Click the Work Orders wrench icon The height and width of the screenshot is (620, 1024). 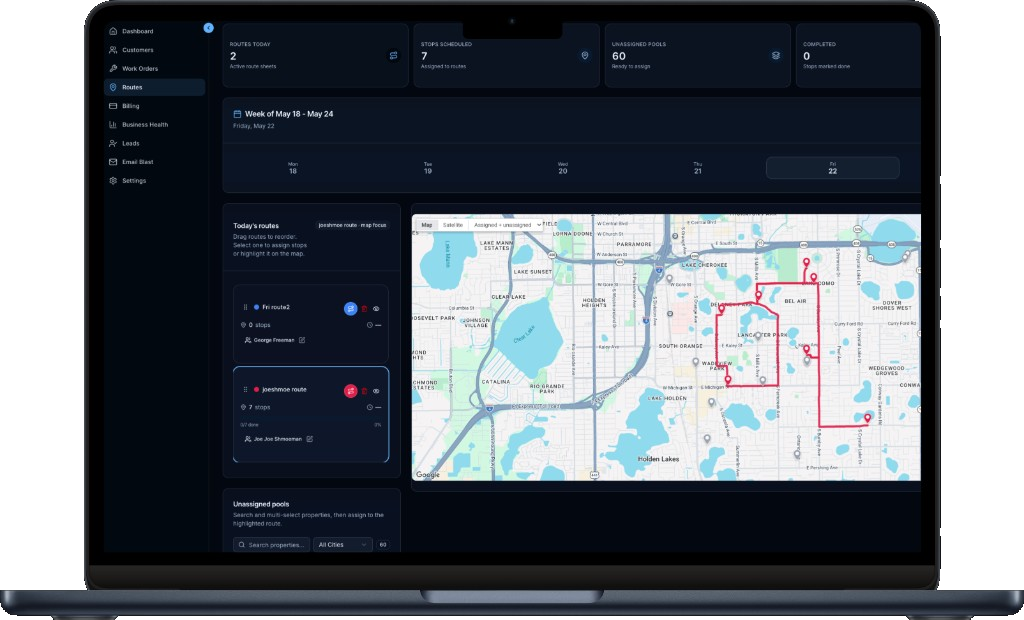[113, 68]
